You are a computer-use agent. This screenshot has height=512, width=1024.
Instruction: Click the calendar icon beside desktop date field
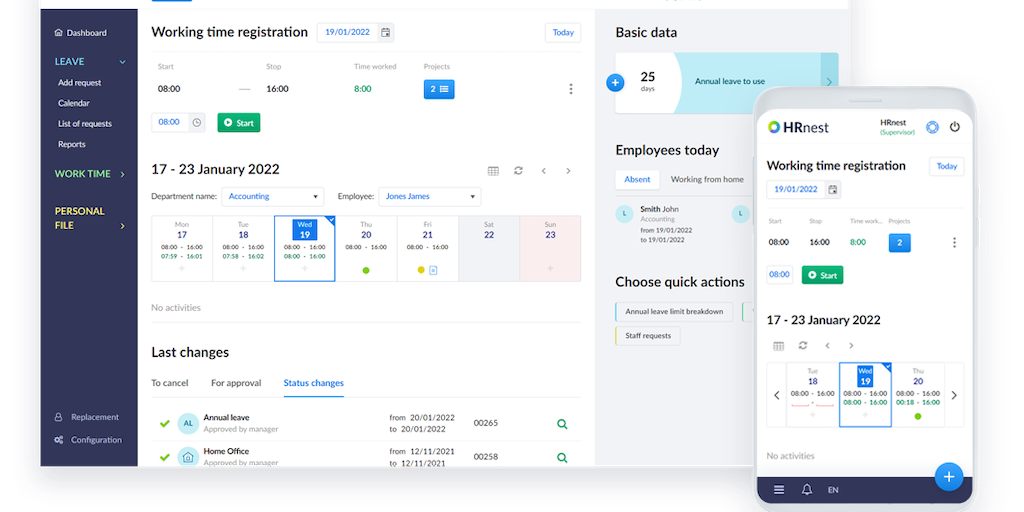coord(385,32)
